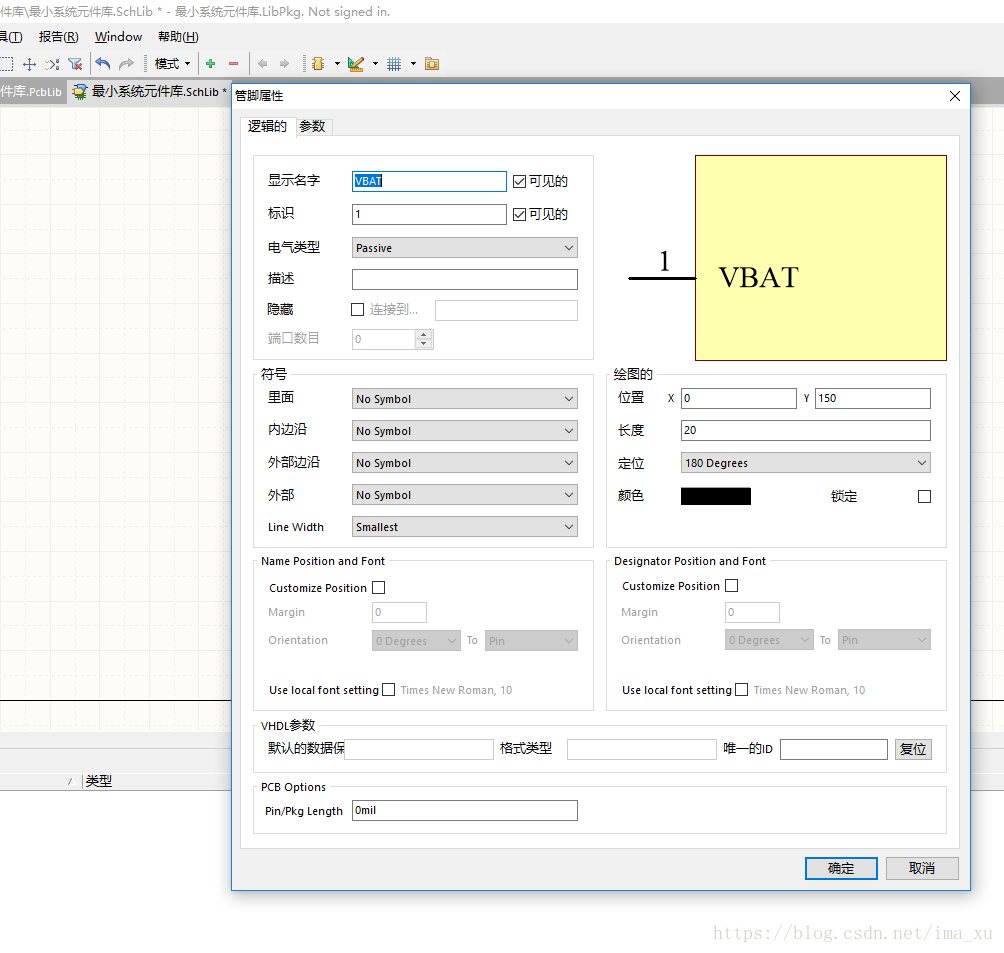The height and width of the screenshot is (953, 1004).
Task: Click the 确定 (OK) button
Action: pyautogui.click(x=841, y=868)
